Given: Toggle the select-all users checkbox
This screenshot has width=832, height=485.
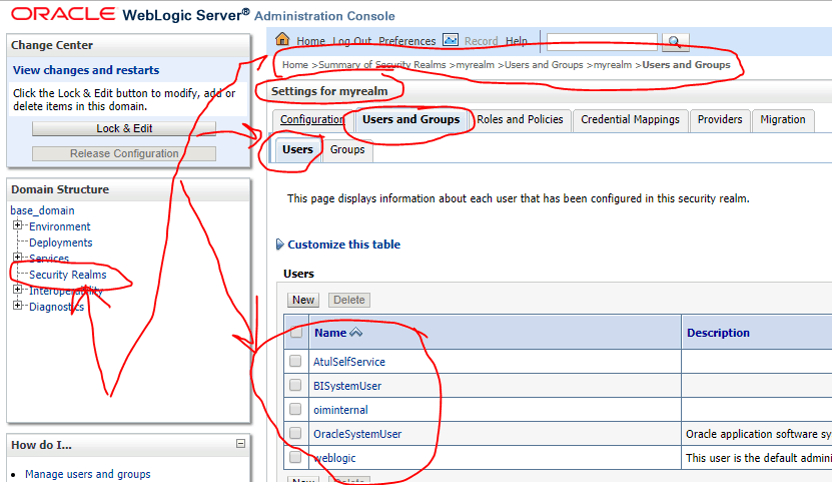Looking at the screenshot, I should 296,332.
